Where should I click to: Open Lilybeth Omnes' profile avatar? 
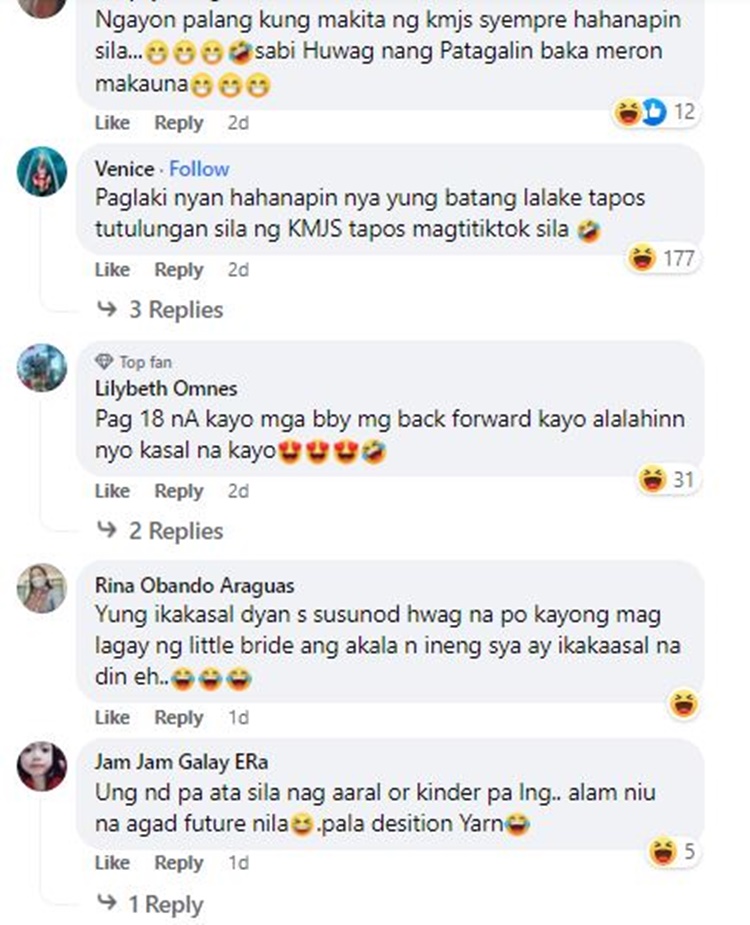coord(41,368)
